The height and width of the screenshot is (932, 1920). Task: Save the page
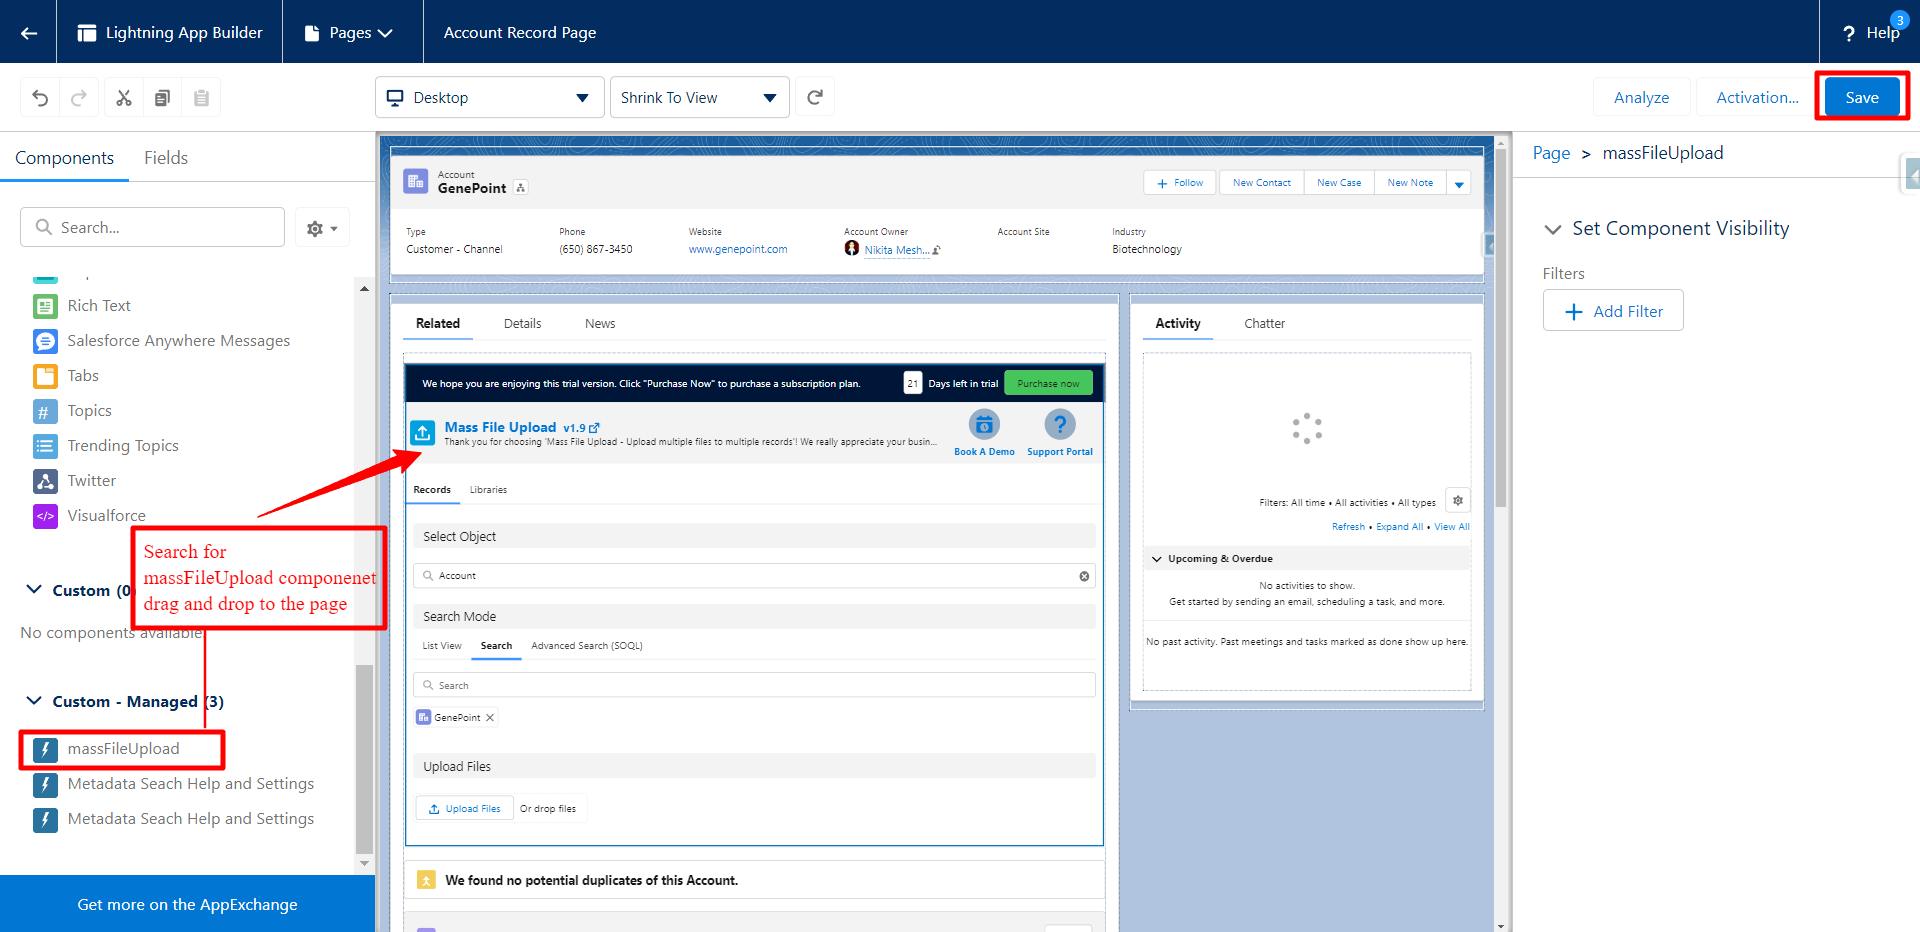click(x=1861, y=97)
